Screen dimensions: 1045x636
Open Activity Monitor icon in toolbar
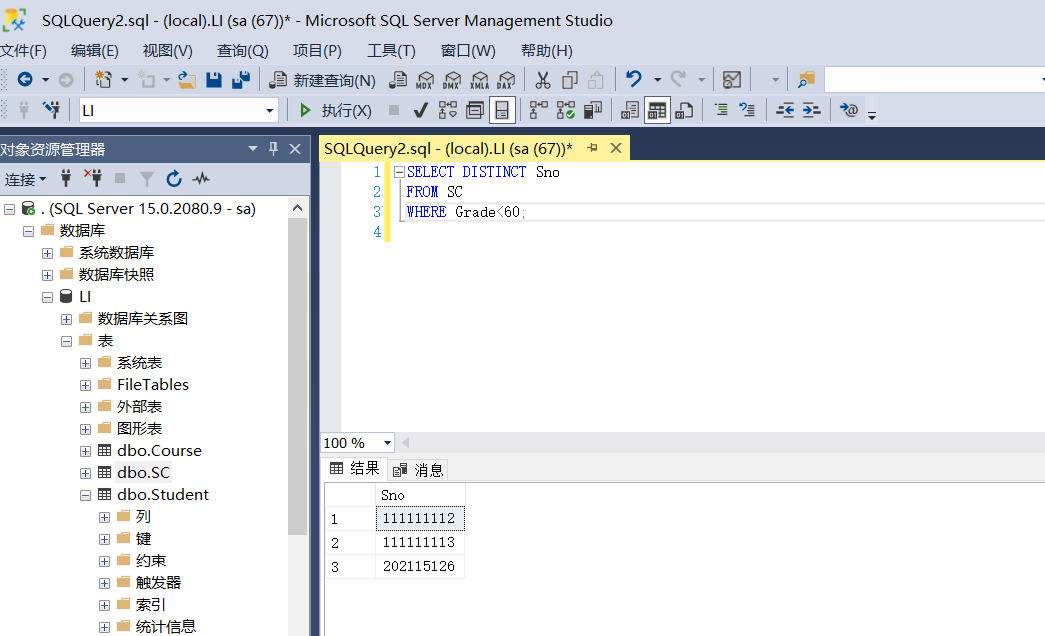732,80
